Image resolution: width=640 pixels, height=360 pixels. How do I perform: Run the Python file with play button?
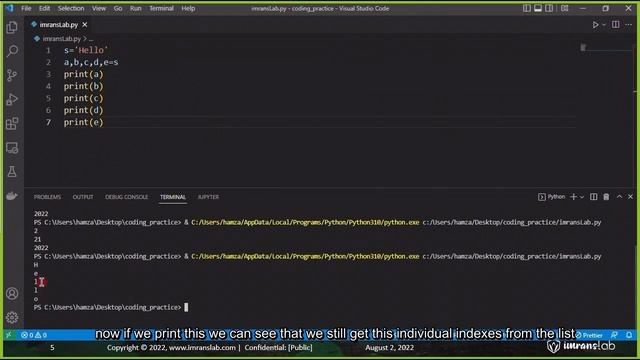(596, 25)
